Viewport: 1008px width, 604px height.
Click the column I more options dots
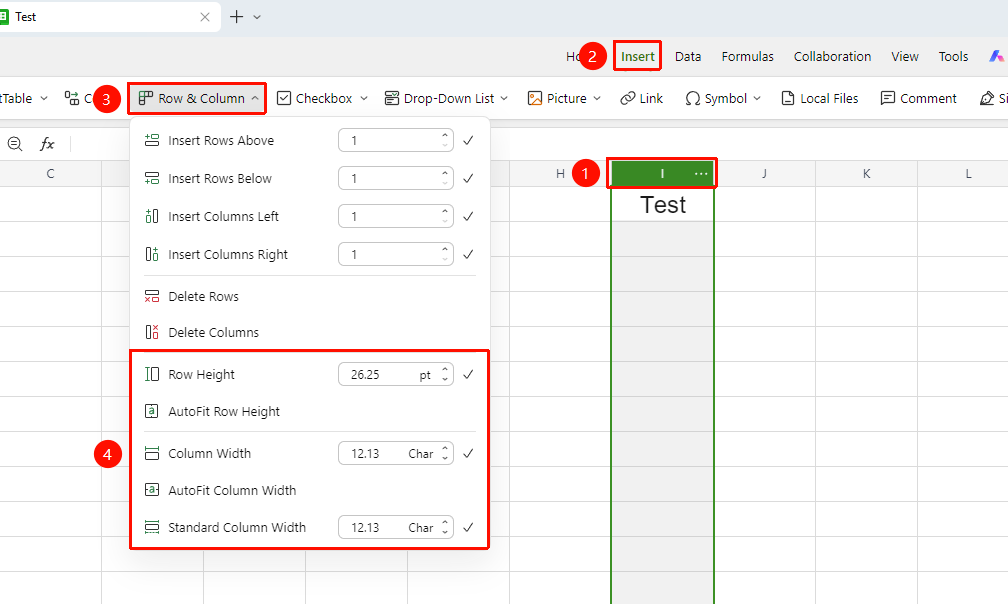click(x=701, y=173)
